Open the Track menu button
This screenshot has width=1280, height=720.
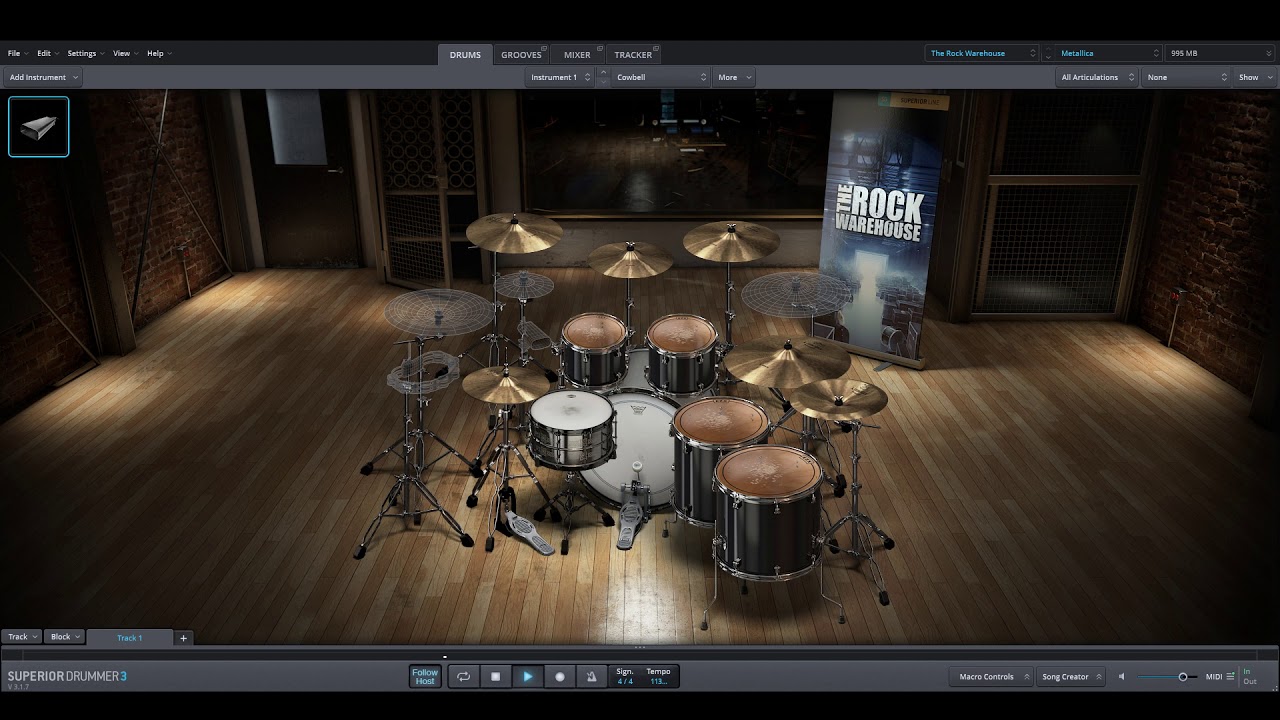pyautogui.click(x=22, y=637)
